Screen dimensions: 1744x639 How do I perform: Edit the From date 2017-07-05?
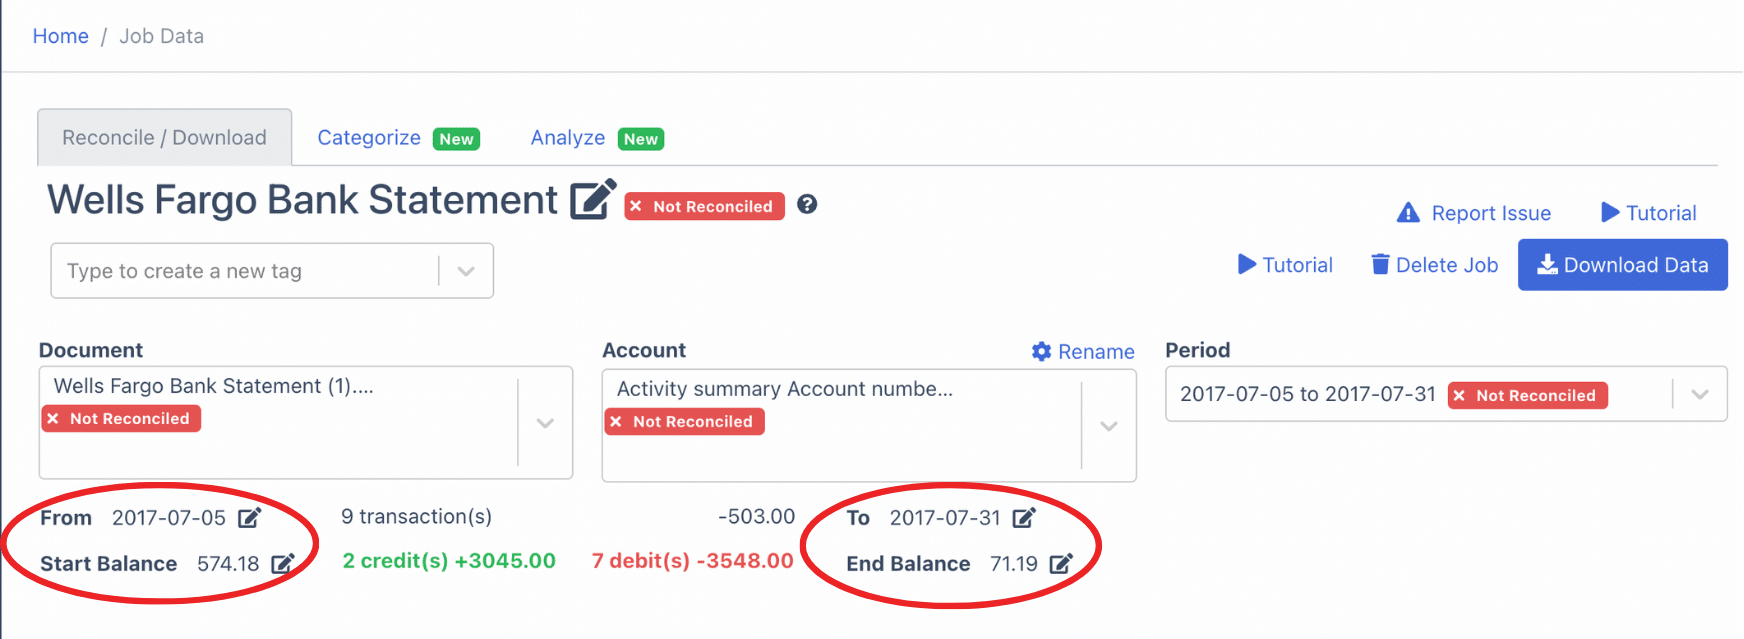tap(251, 517)
